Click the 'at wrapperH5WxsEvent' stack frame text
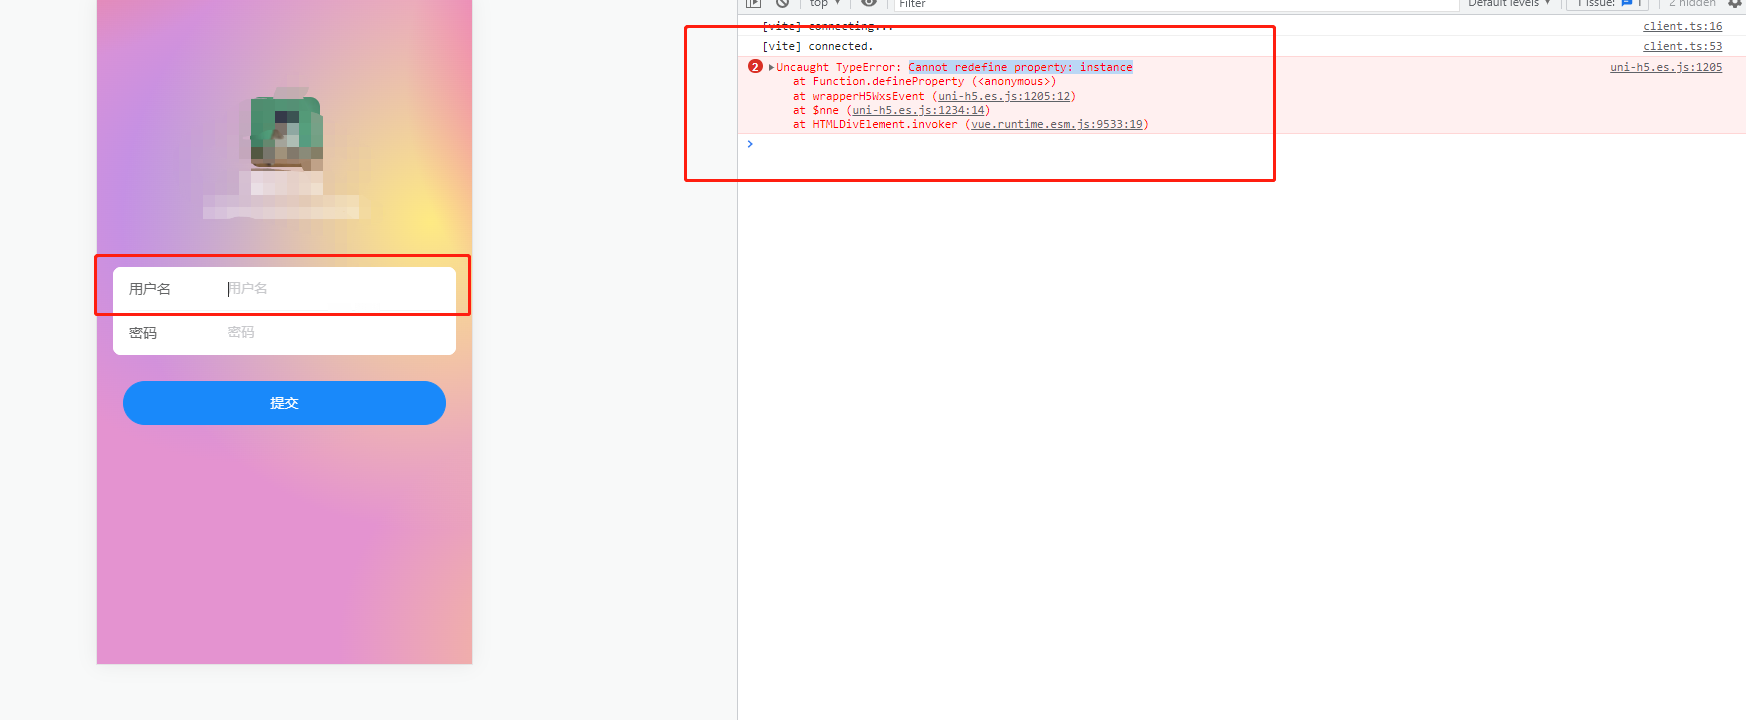This screenshot has width=1746, height=720. pyautogui.click(x=859, y=96)
